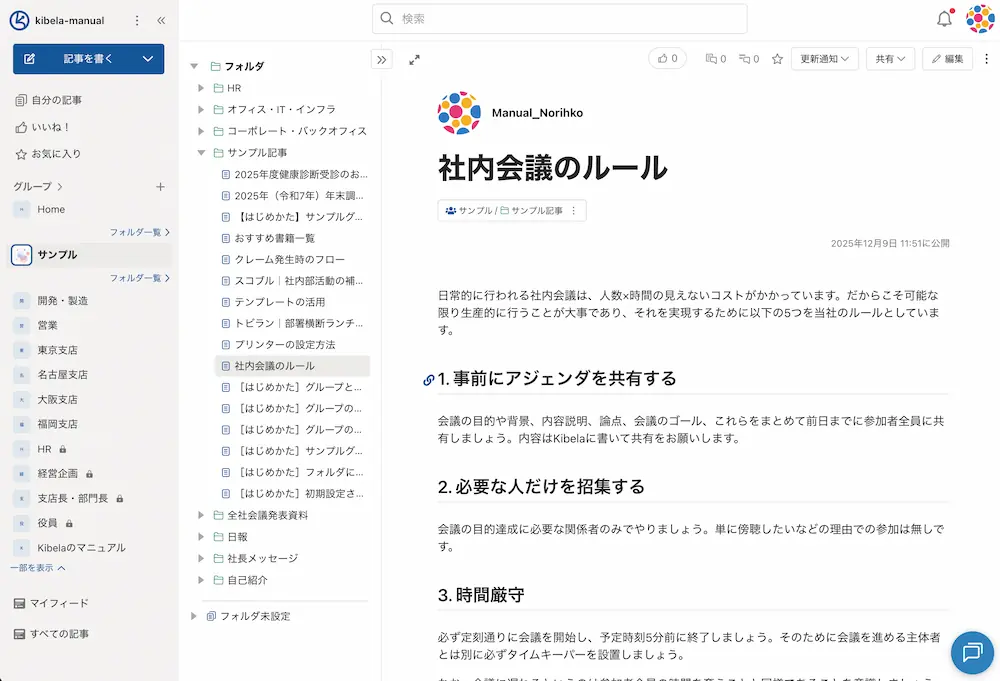Click the pencil icon on 記事を書く button
The height and width of the screenshot is (681, 1000).
pyautogui.click(x=30, y=59)
